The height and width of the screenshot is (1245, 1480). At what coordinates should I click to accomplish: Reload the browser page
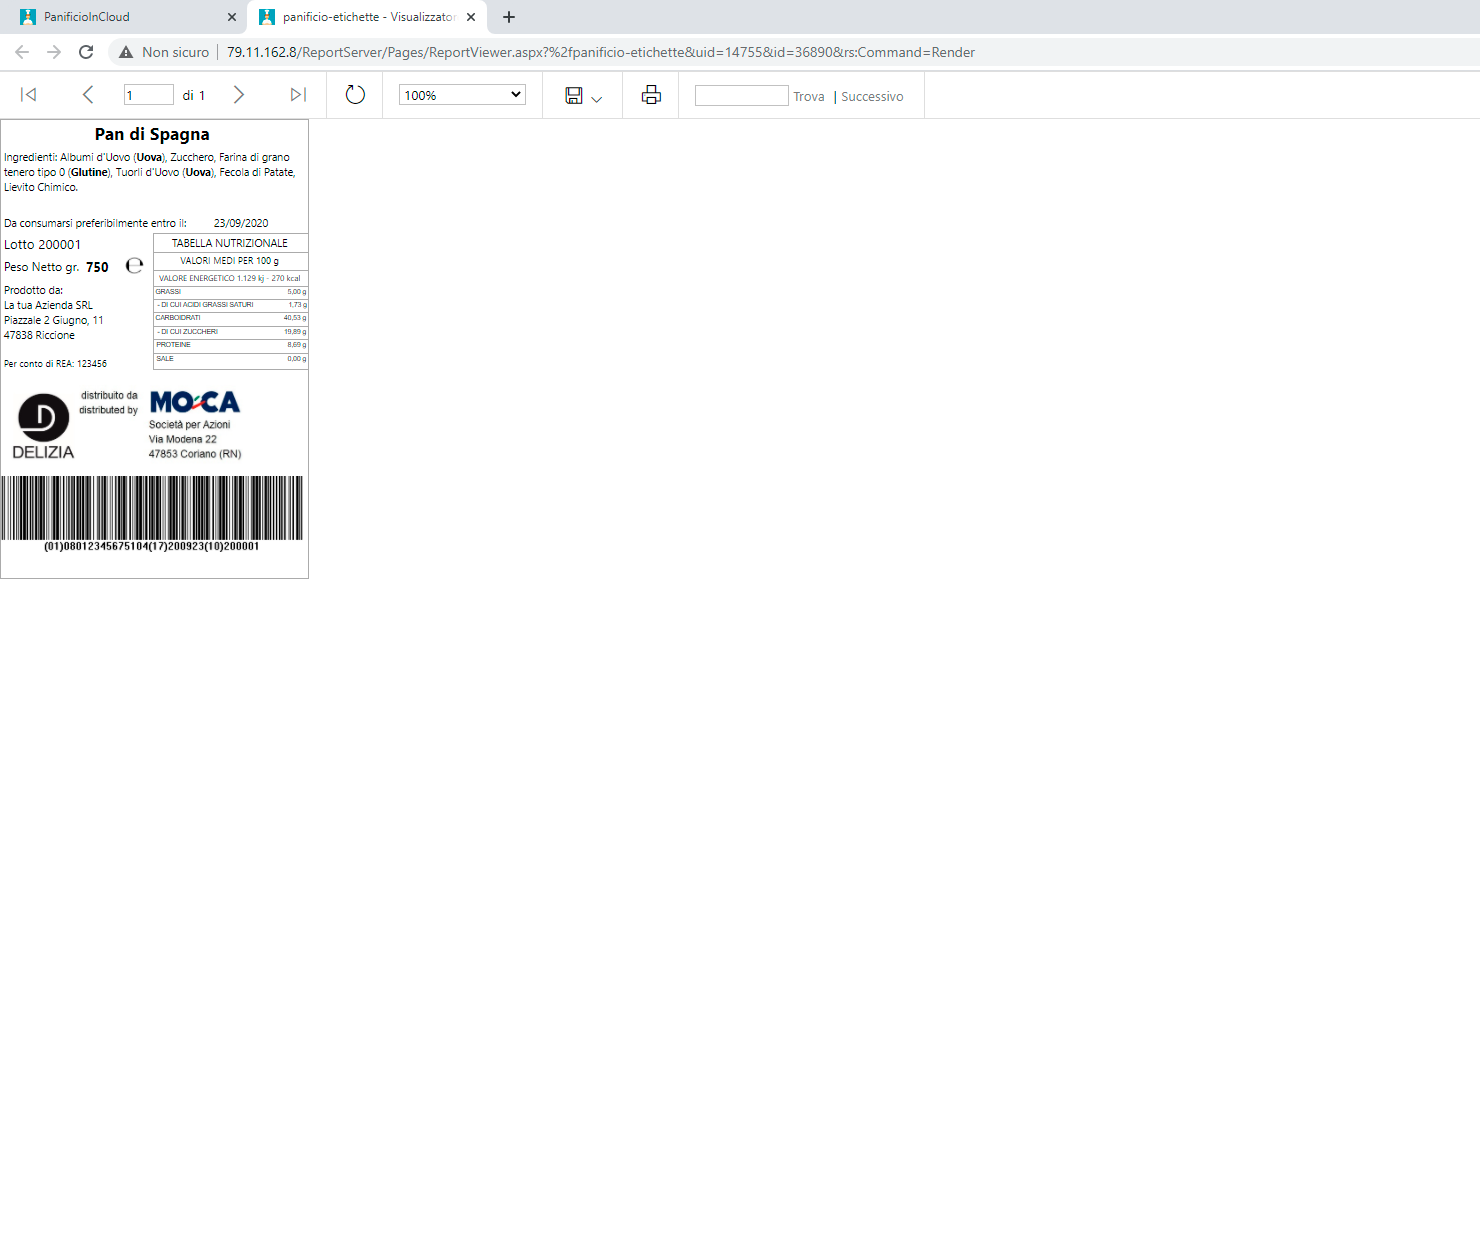(x=86, y=52)
